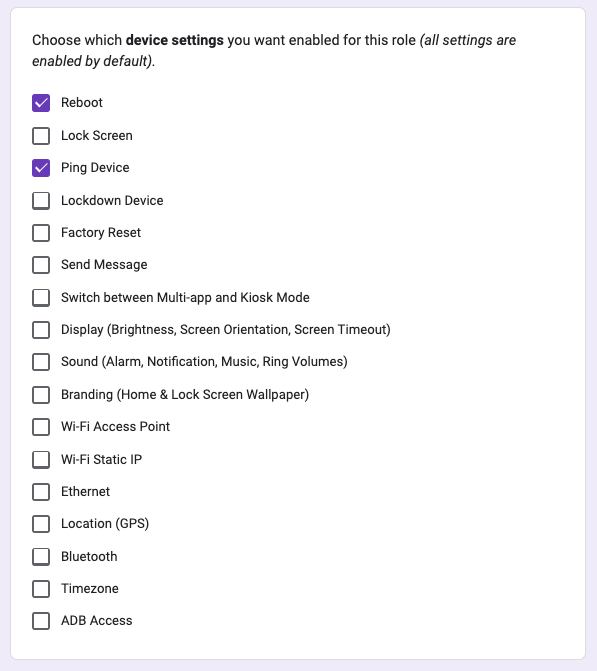This screenshot has width=597, height=671.
Task: Check the Send Message option
Action: pos(41,265)
